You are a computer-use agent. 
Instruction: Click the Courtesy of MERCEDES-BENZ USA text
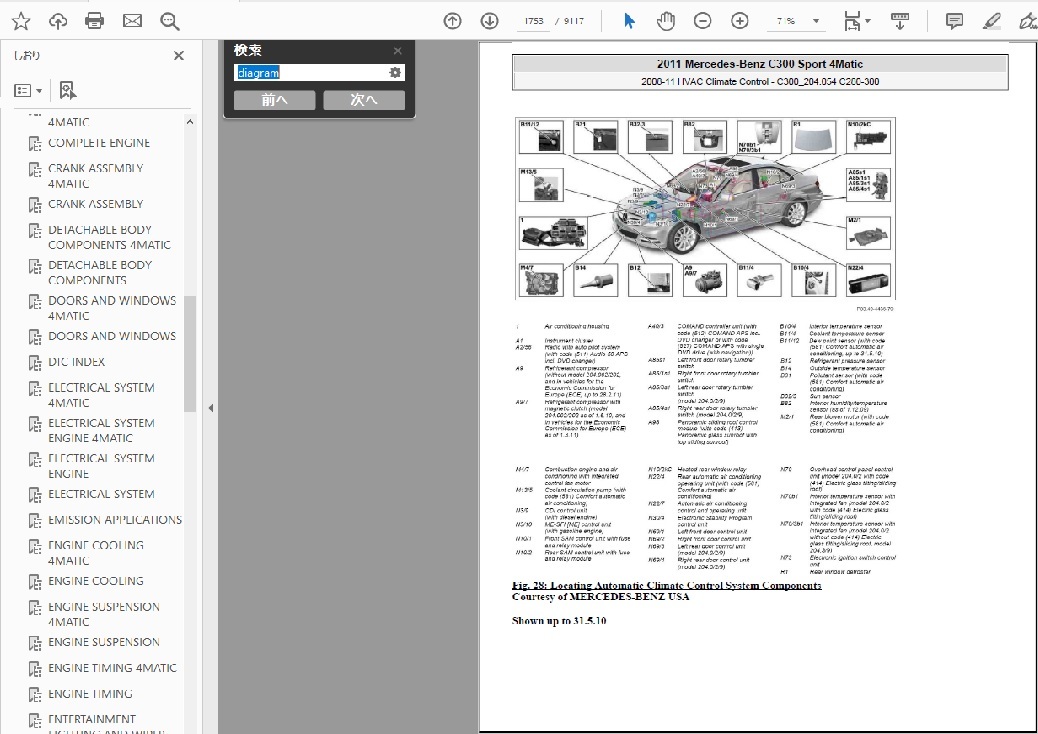pyautogui.click(x=600, y=596)
